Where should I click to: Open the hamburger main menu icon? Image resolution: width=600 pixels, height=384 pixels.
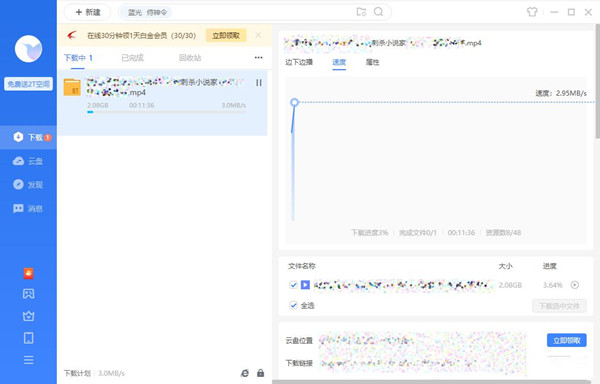(28, 360)
